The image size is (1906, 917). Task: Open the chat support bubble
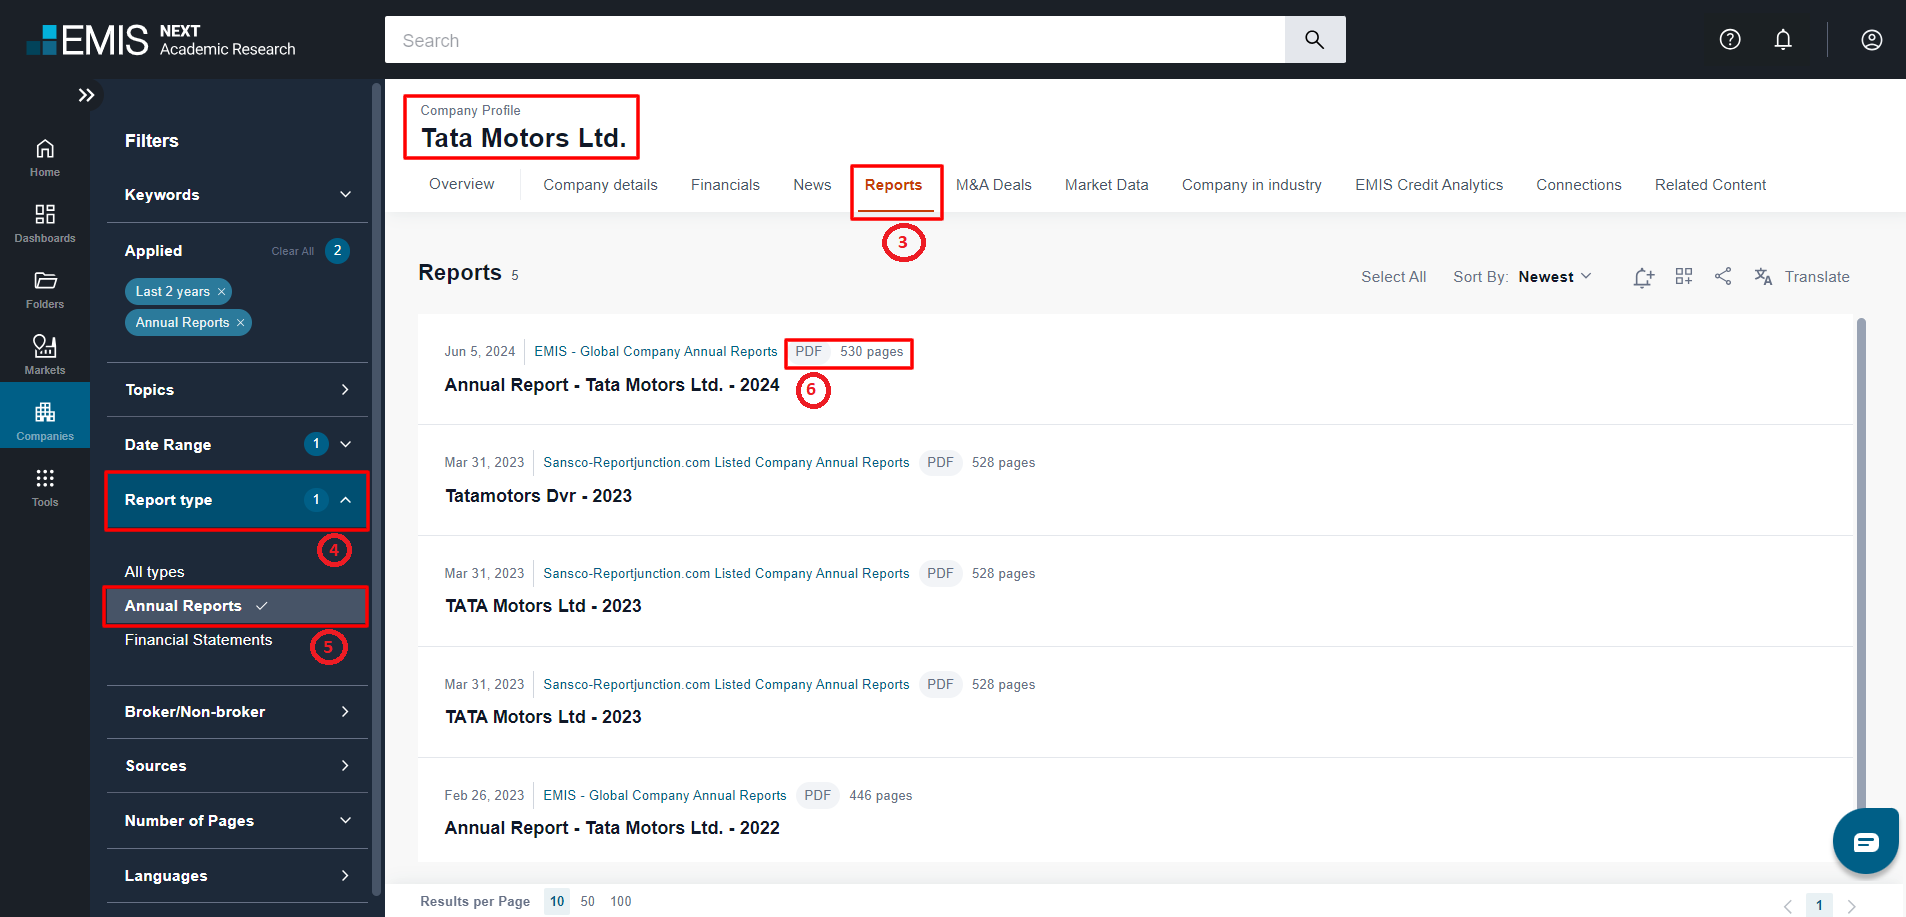(1866, 841)
